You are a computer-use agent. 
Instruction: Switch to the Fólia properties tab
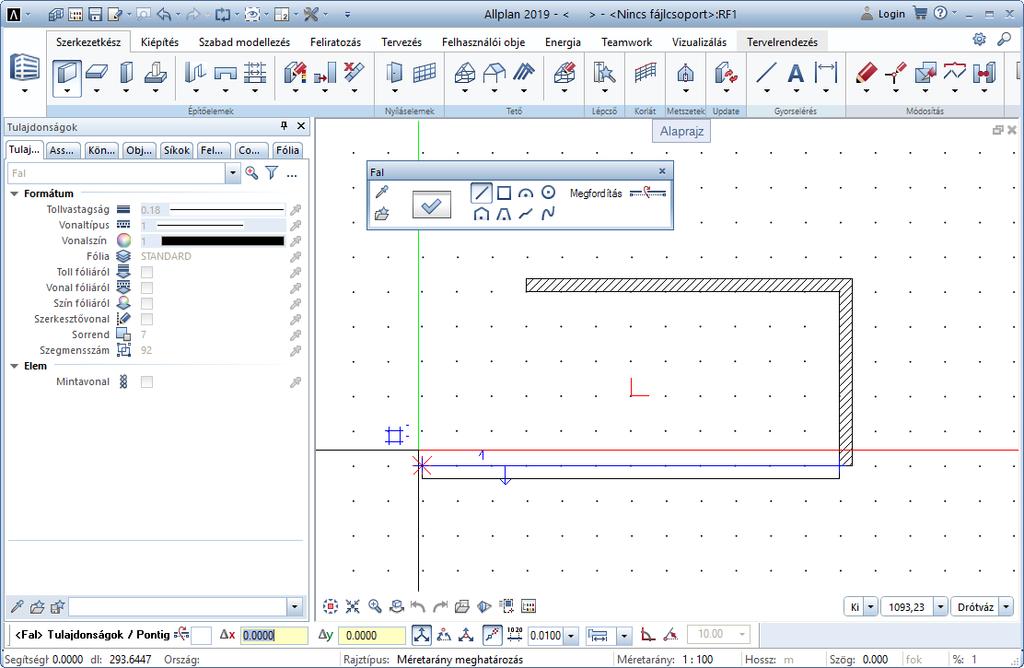287,150
